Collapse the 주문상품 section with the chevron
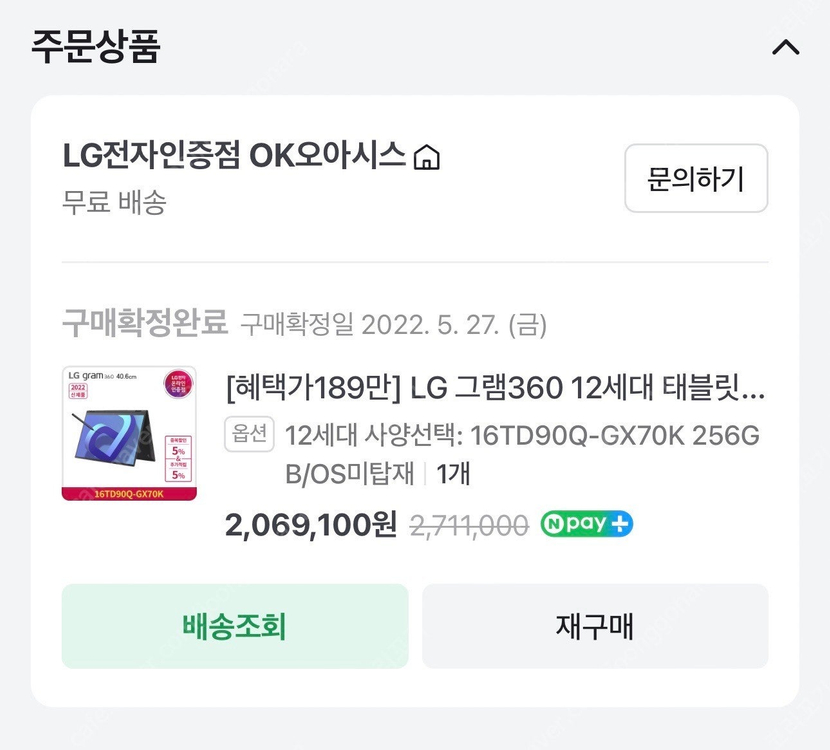Viewport: 830px width, 750px height. tap(784, 46)
